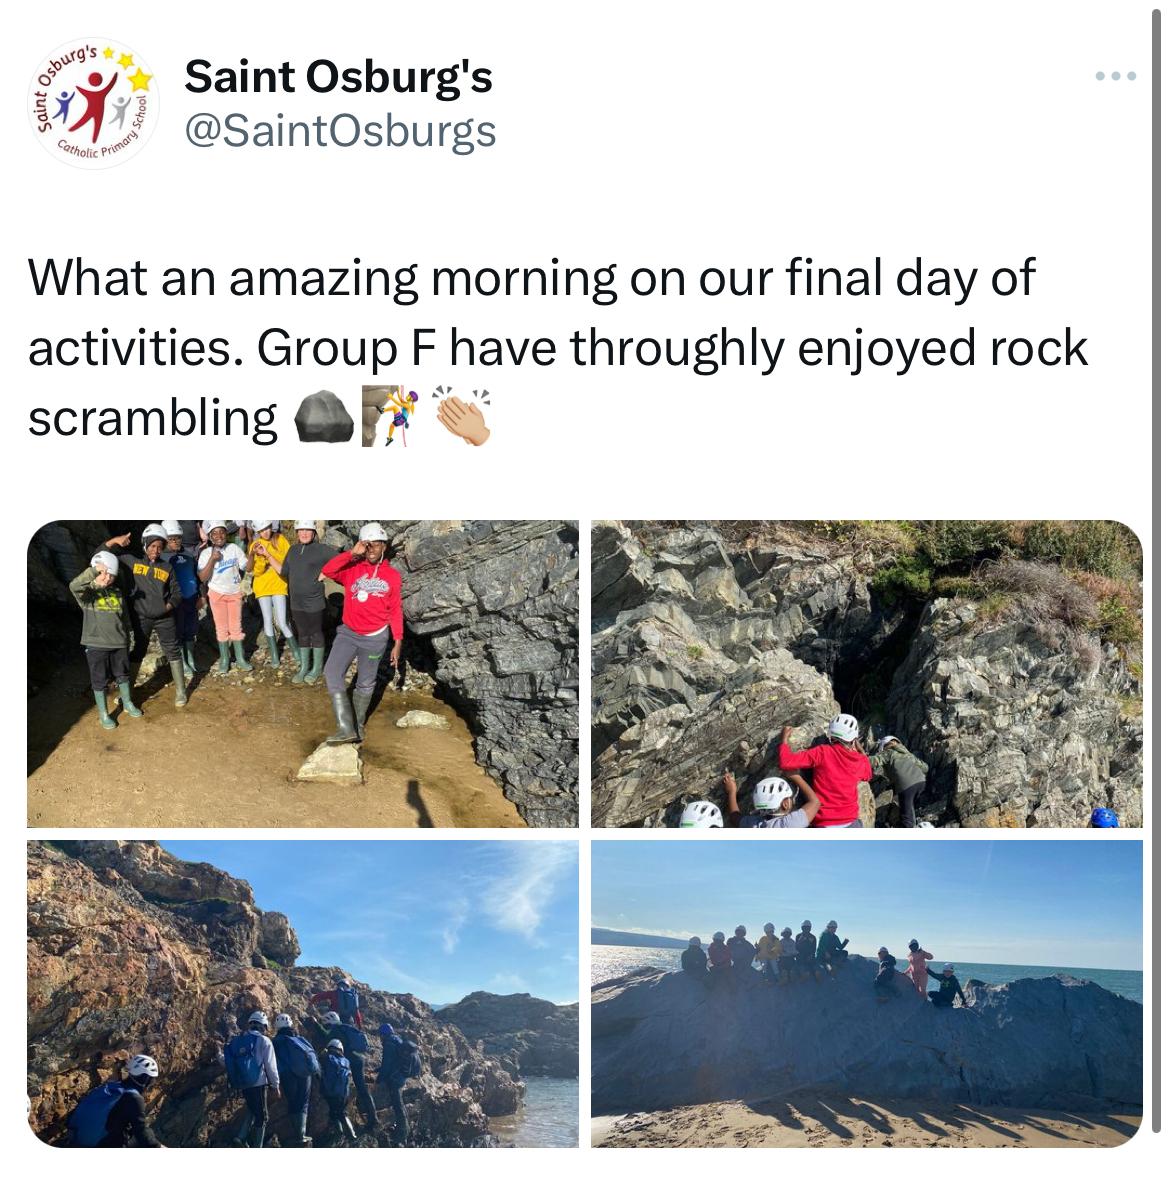Screen dimensions: 1170x1179
Task: Click the vertical scrollbar on the right edge
Action: 1156,571
